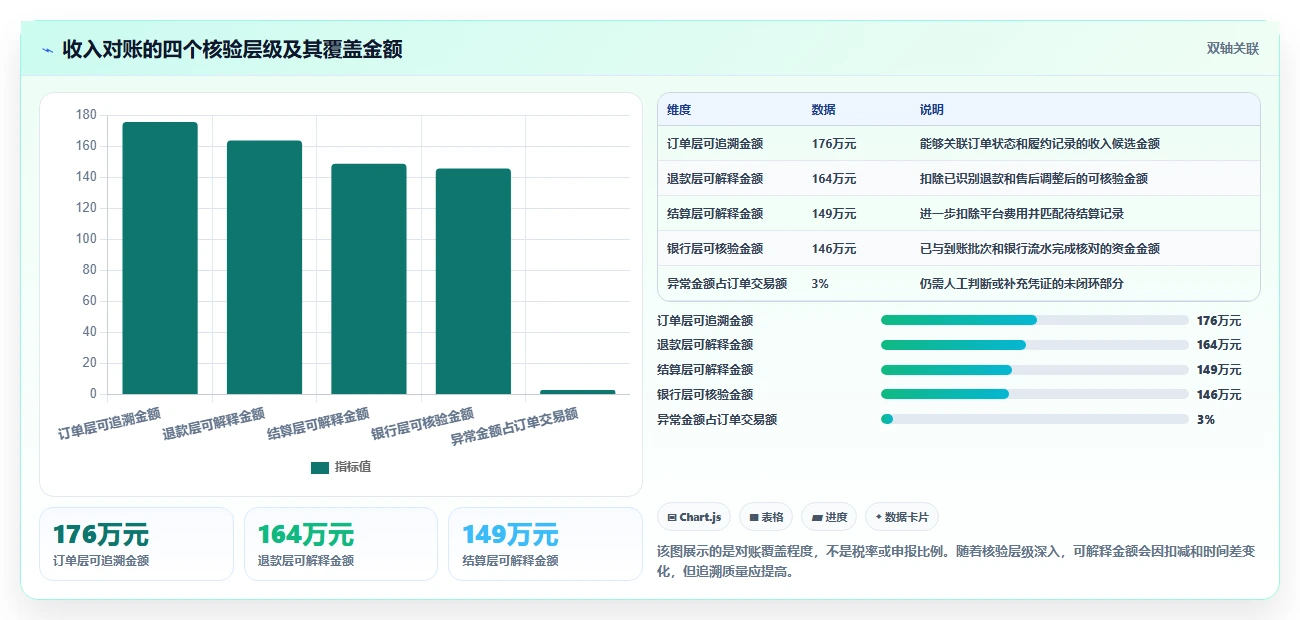Viewport: 1300px width, 620px height.
Task: Open the 149万元 结算层可解释金额 data card
Action: (545, 544)
